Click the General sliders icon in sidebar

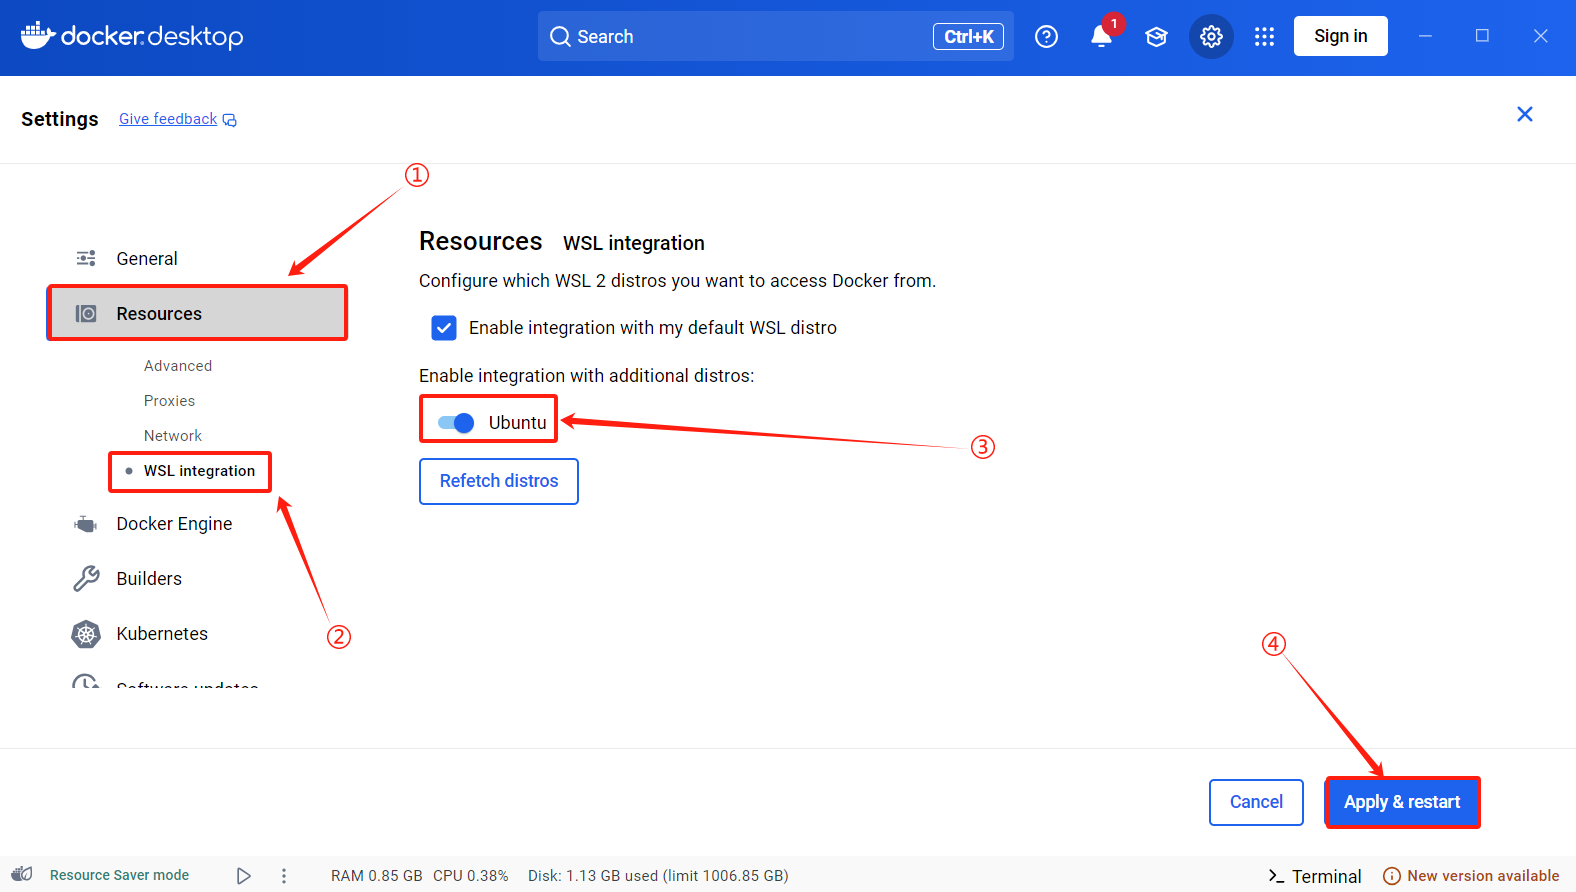(86, 258)
